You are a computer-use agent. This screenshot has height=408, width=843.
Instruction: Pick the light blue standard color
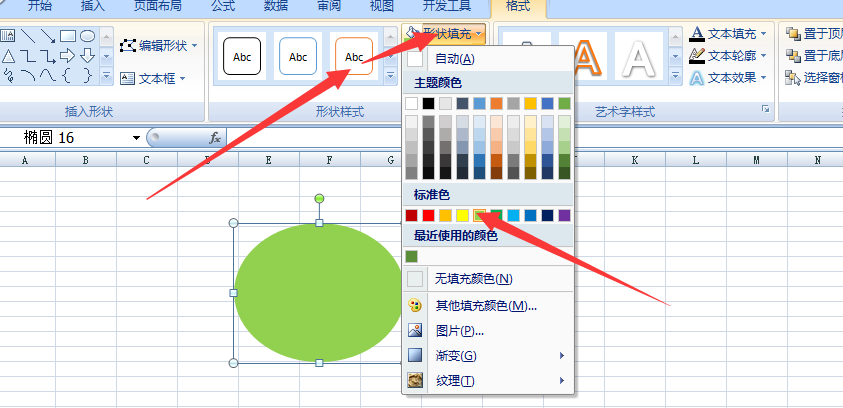coord(513,216)
